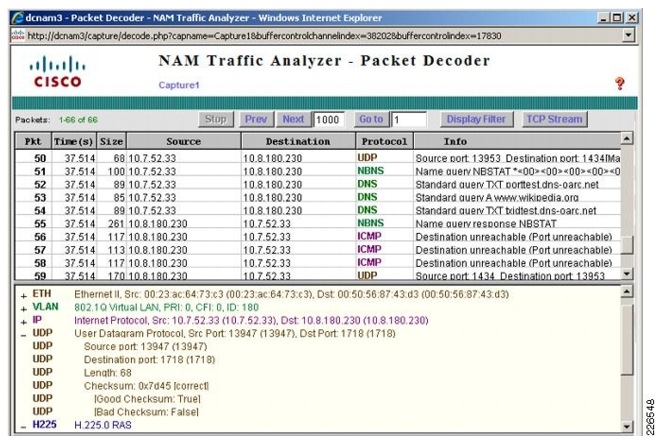This screenshot has width=662, height=443.
Task: Click the 'H.225.0 RAS' line
Action: (x=103, y=425)
